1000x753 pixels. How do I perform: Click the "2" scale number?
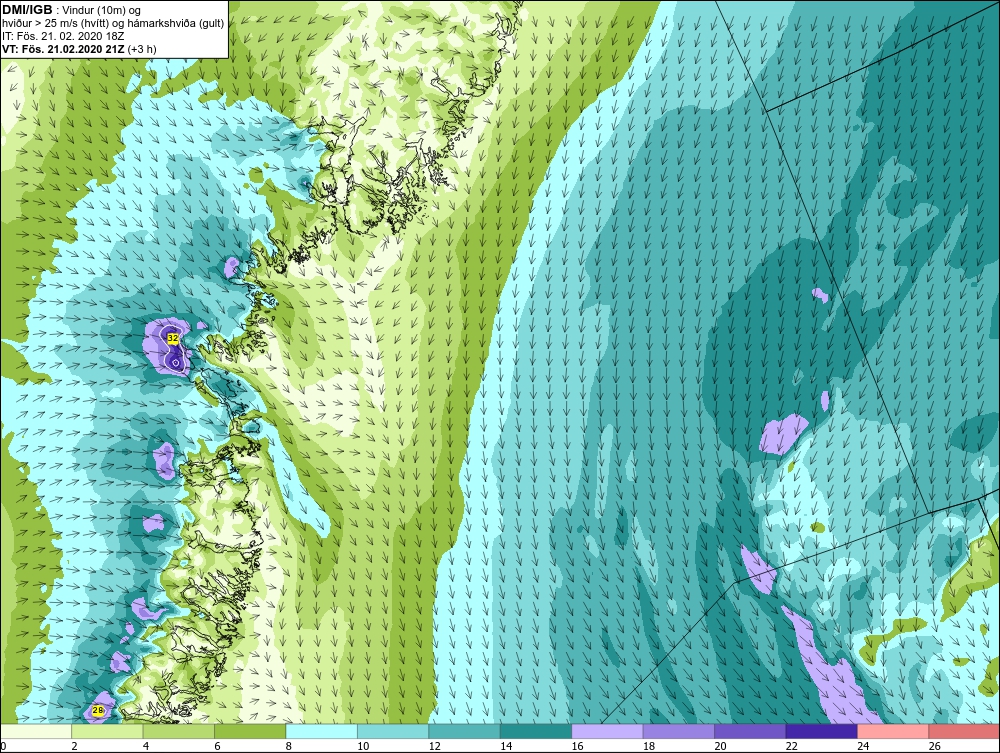tap(75, 746)
